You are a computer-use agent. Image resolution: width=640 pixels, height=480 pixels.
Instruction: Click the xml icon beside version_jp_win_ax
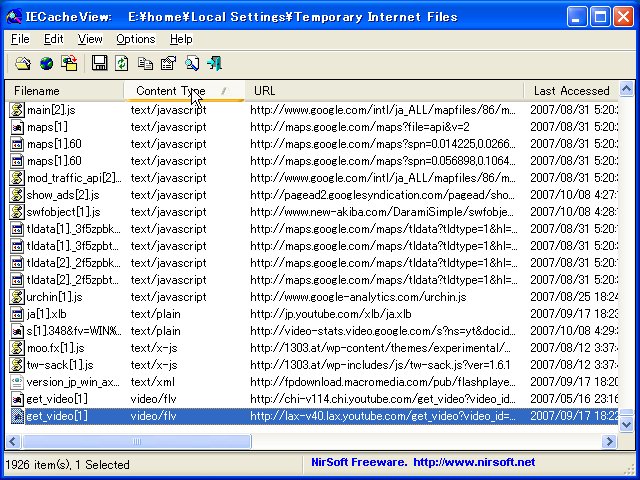(17, 382)
